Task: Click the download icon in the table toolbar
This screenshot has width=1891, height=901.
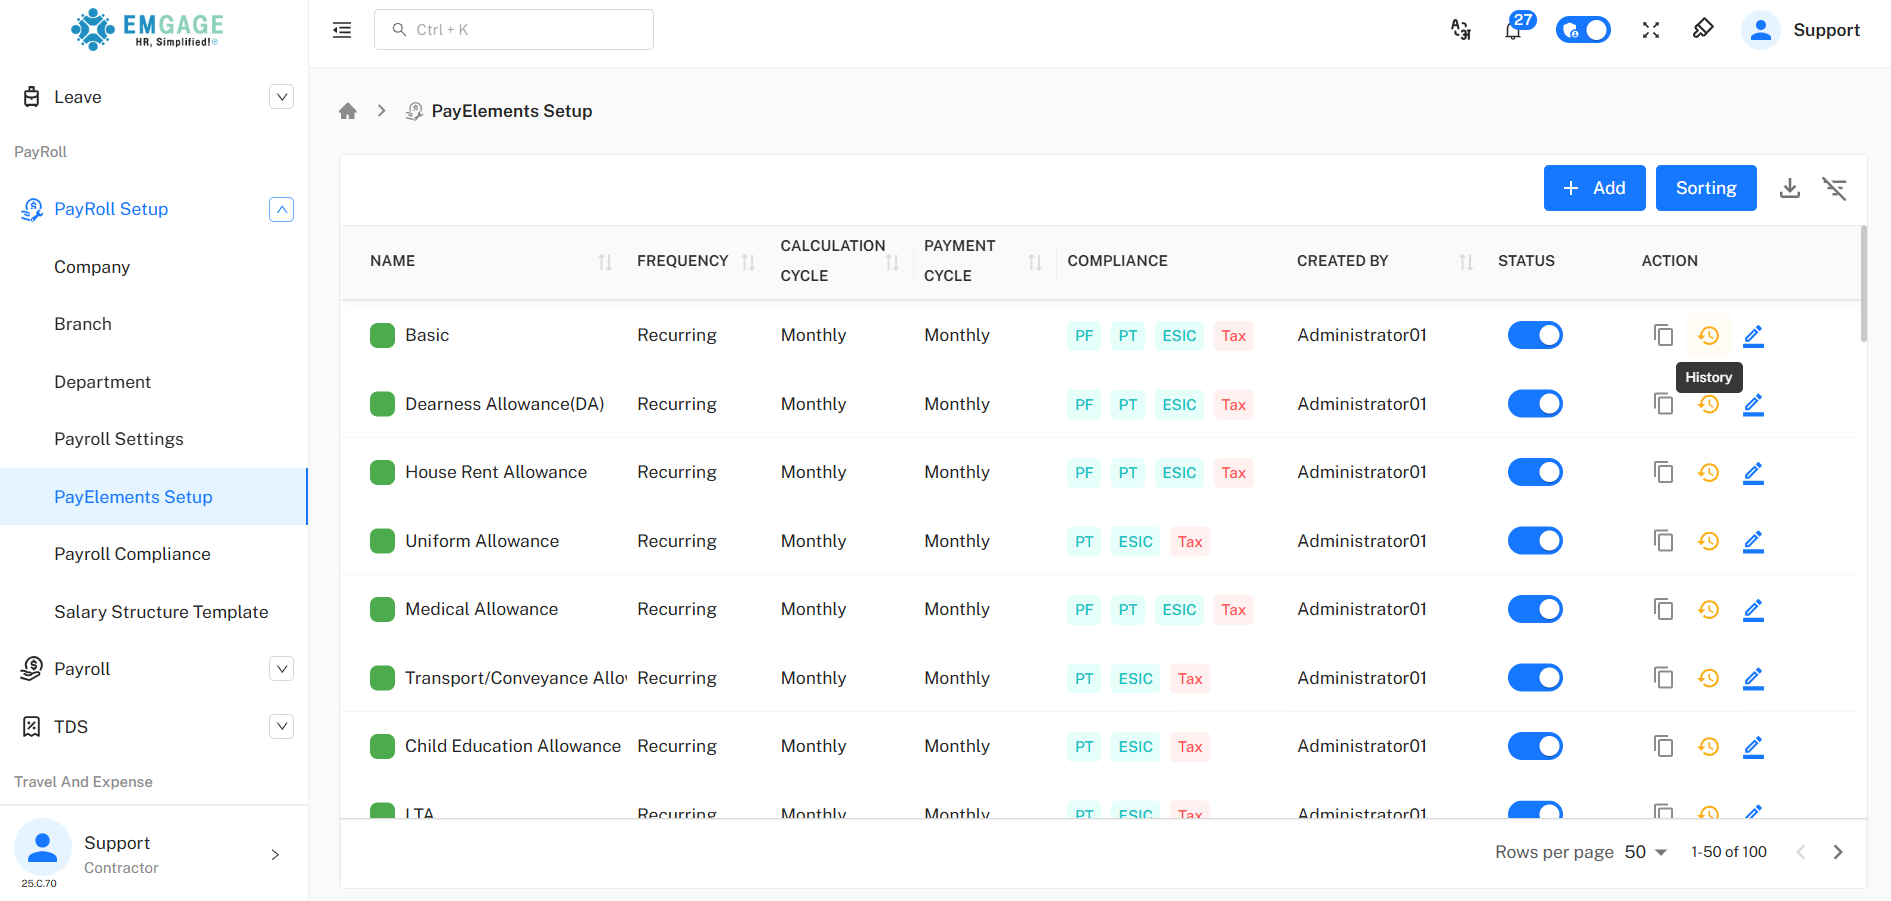Action: coord(1789,188)
